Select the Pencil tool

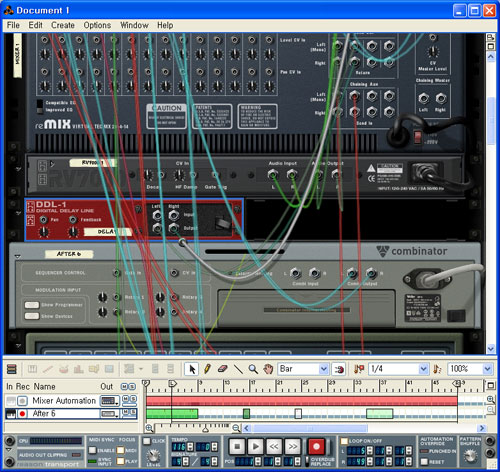(207, 369)
